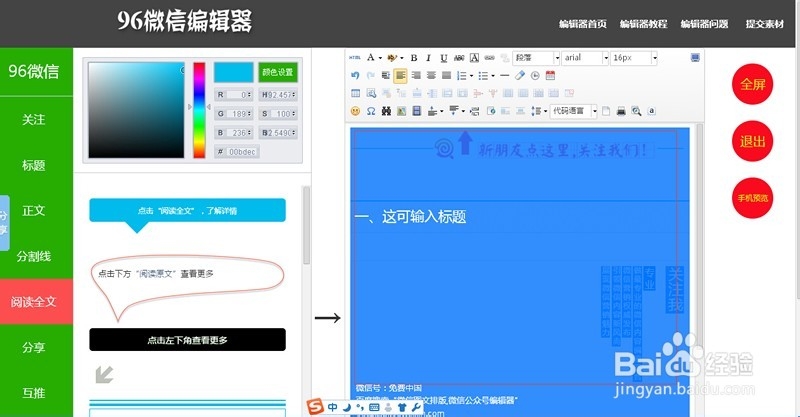
Task: Insert a horizontal rule line
Action: click(x=505, y=76)
